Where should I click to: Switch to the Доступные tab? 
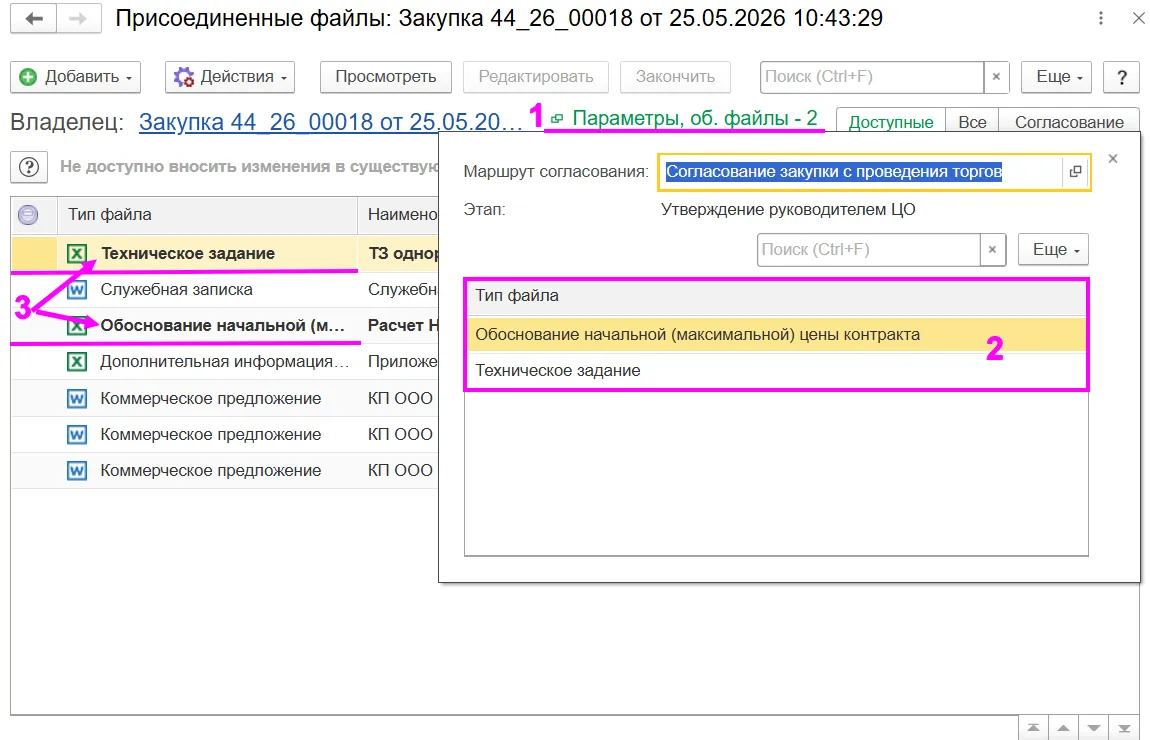[890, 122]
